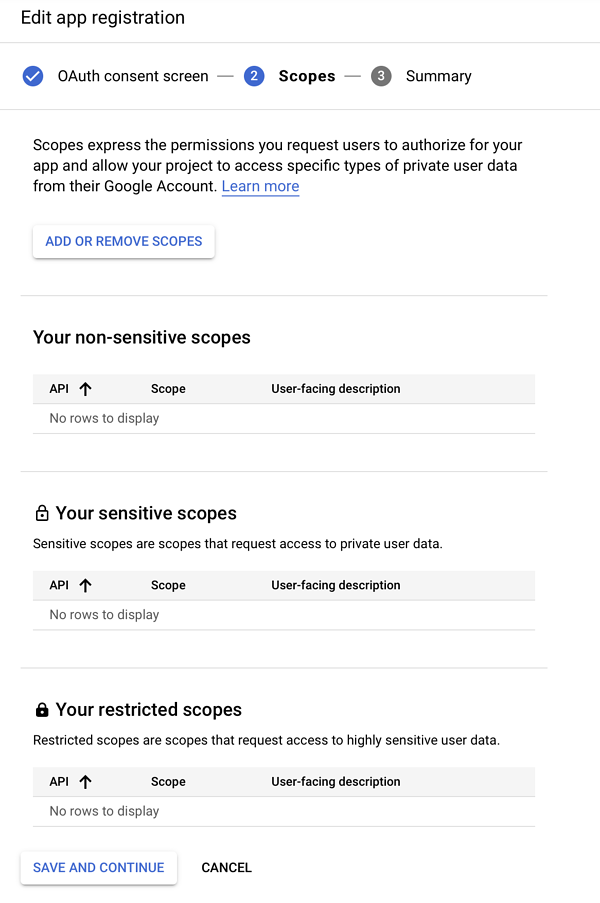The height and width of the screenshot is (903, 600).
Task: Click User-facing description header in sensitive table
Action: (x=336, y=585)
